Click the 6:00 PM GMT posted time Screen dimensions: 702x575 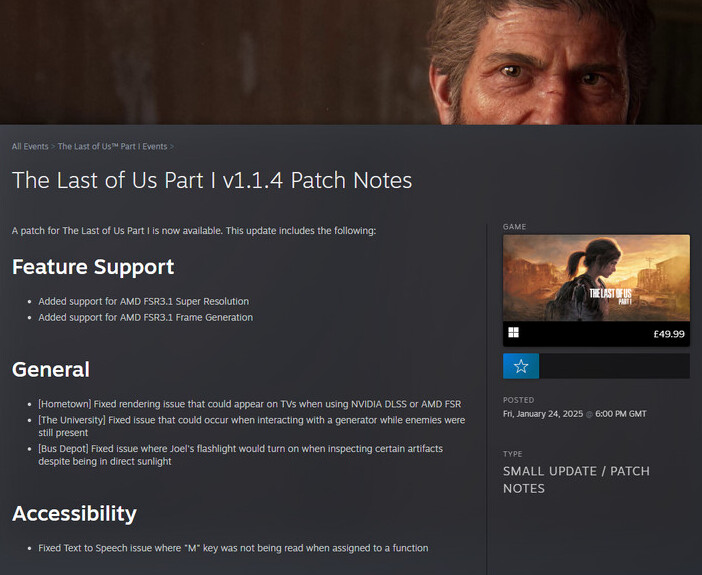point(621,414)
